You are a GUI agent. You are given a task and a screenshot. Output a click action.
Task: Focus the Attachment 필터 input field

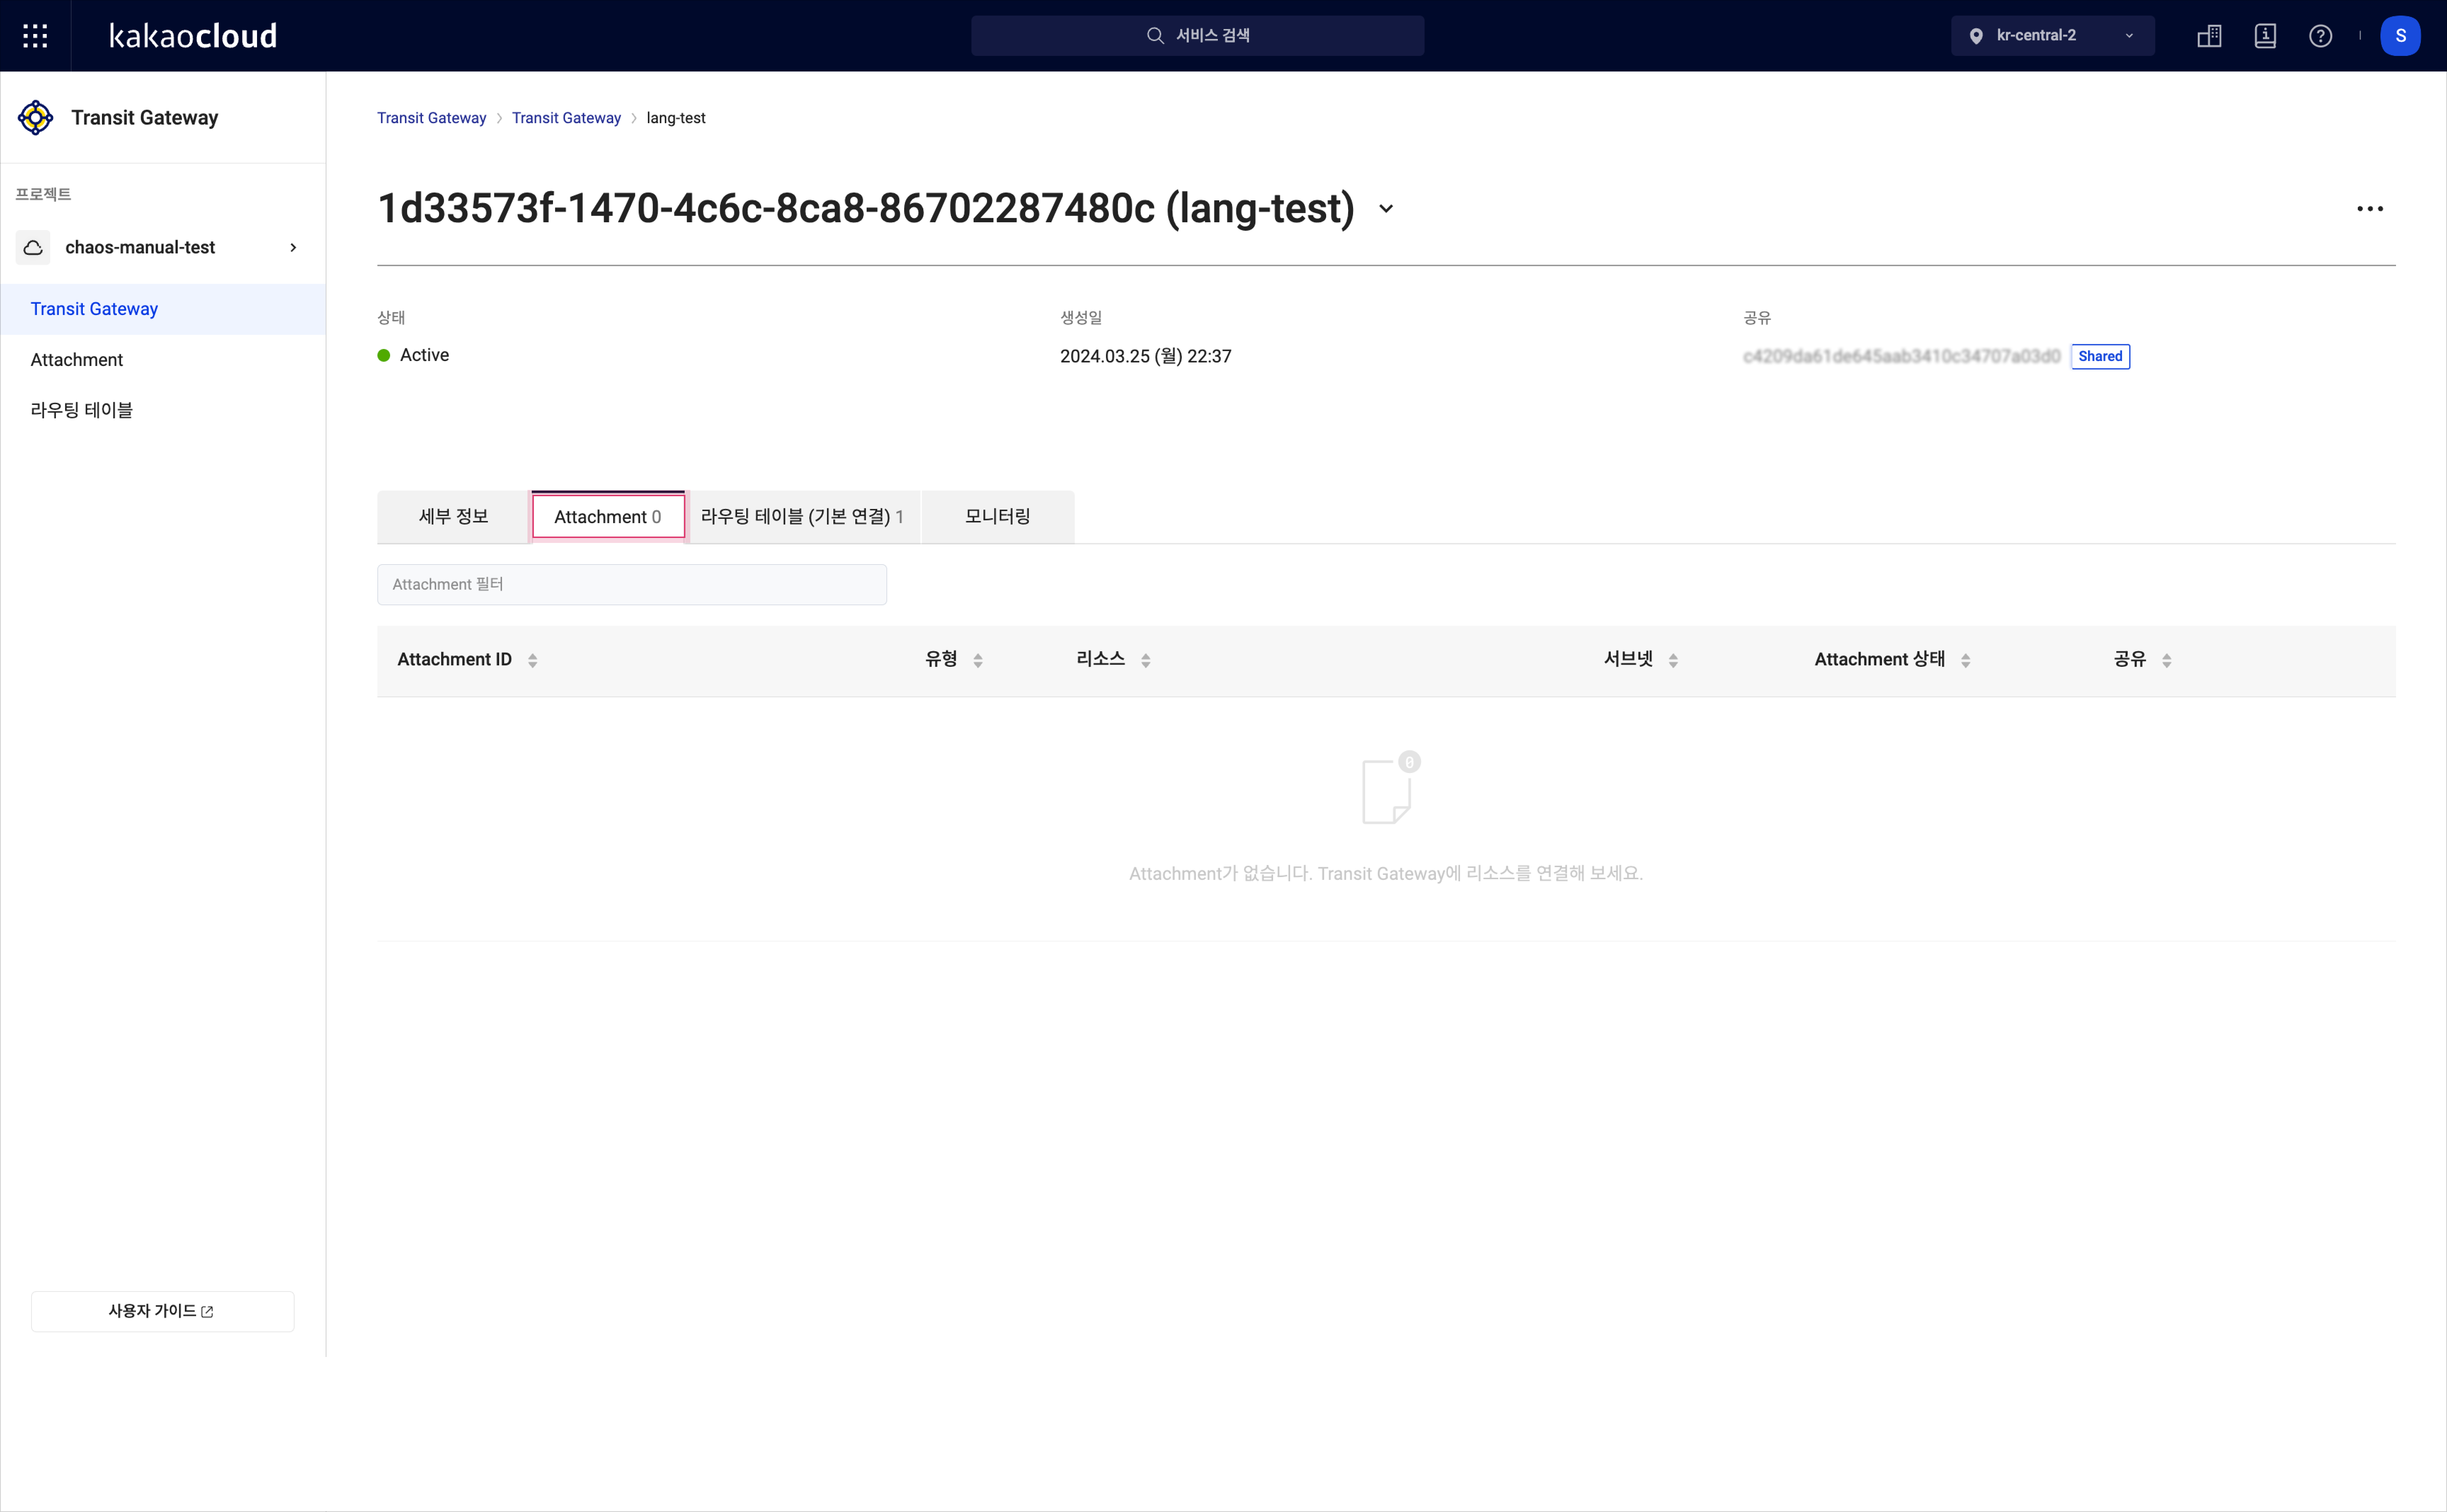[x=632, y=584]
